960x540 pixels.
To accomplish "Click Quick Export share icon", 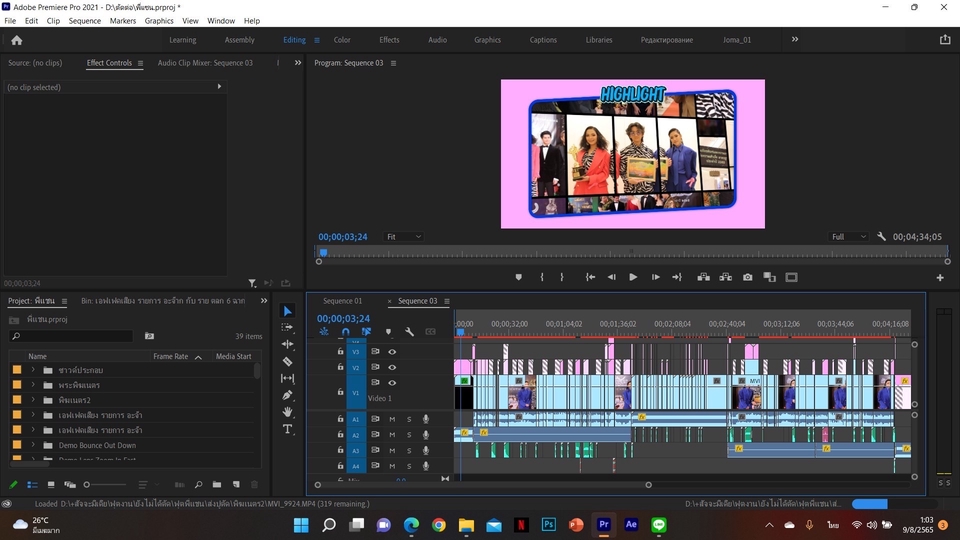I will [945, 39].
